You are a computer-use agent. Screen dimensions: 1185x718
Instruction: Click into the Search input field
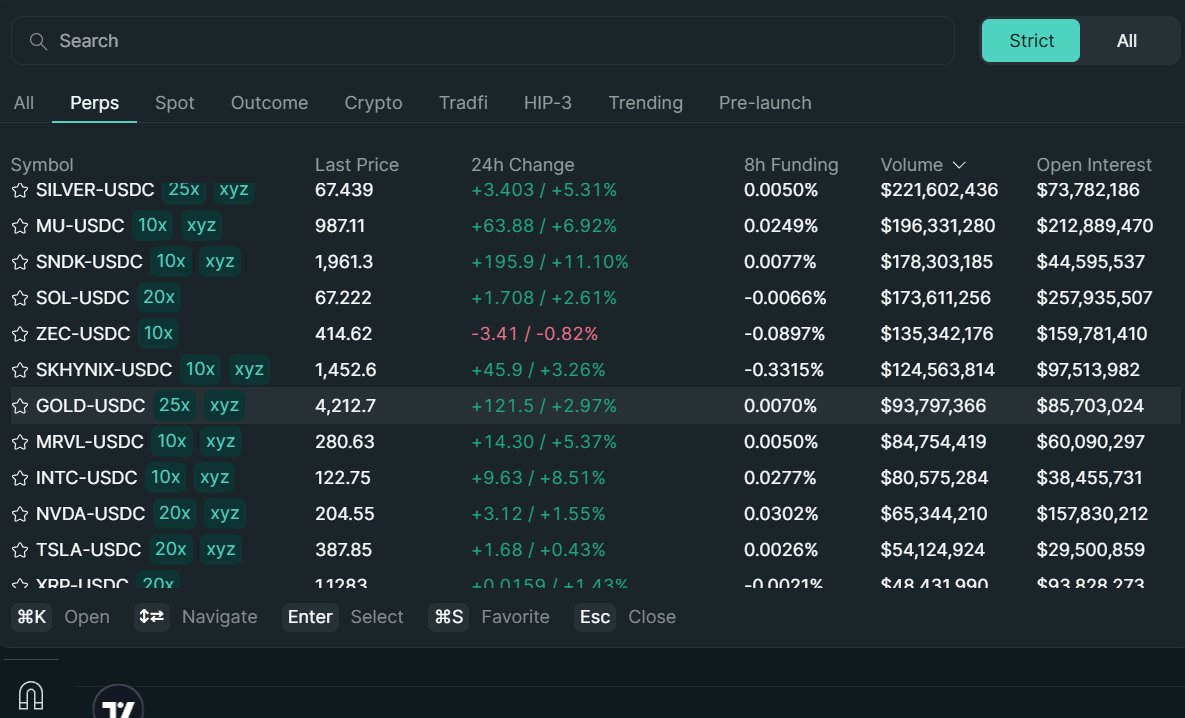click(x=483, y=41)
